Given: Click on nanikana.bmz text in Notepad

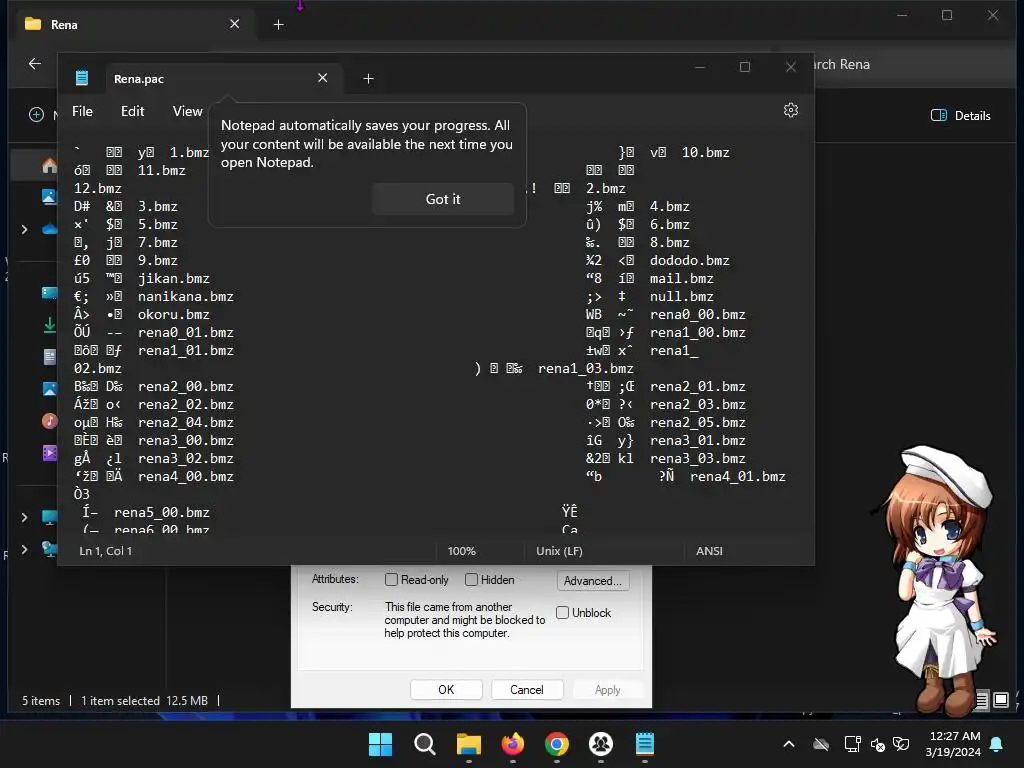Looking at the screenshot, I should [186, 296].
